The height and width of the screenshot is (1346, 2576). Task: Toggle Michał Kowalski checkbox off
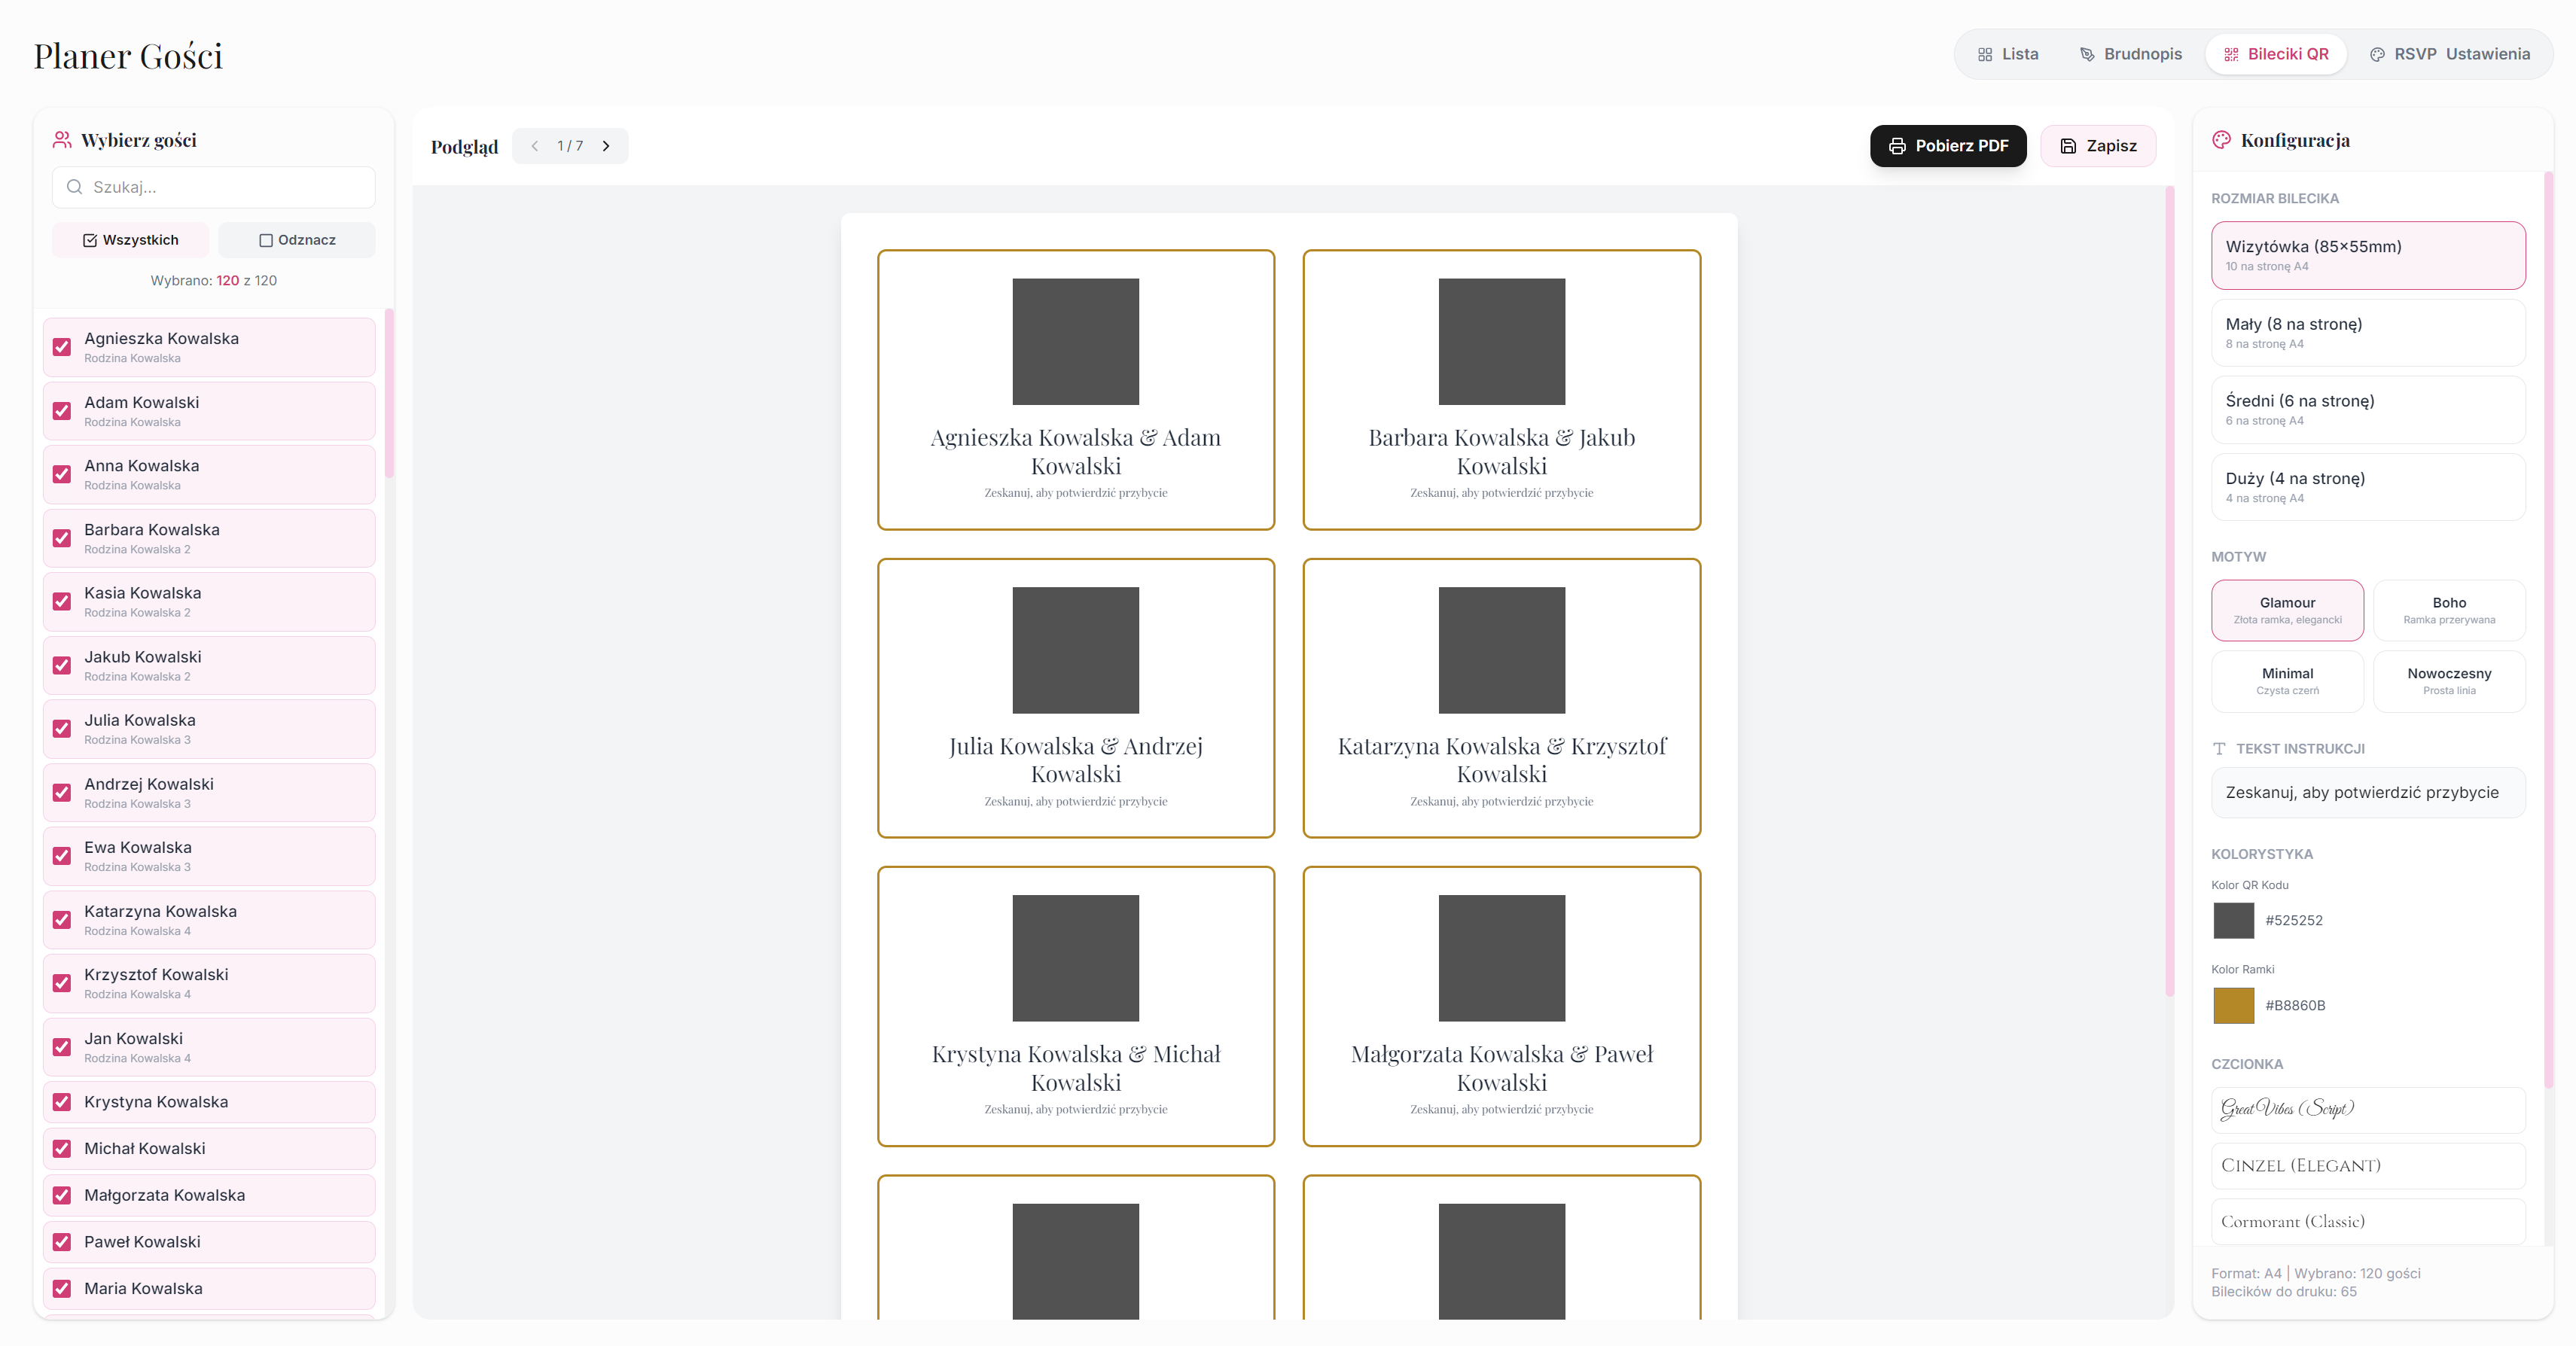pyautogui.click(x=62, y=1148)
